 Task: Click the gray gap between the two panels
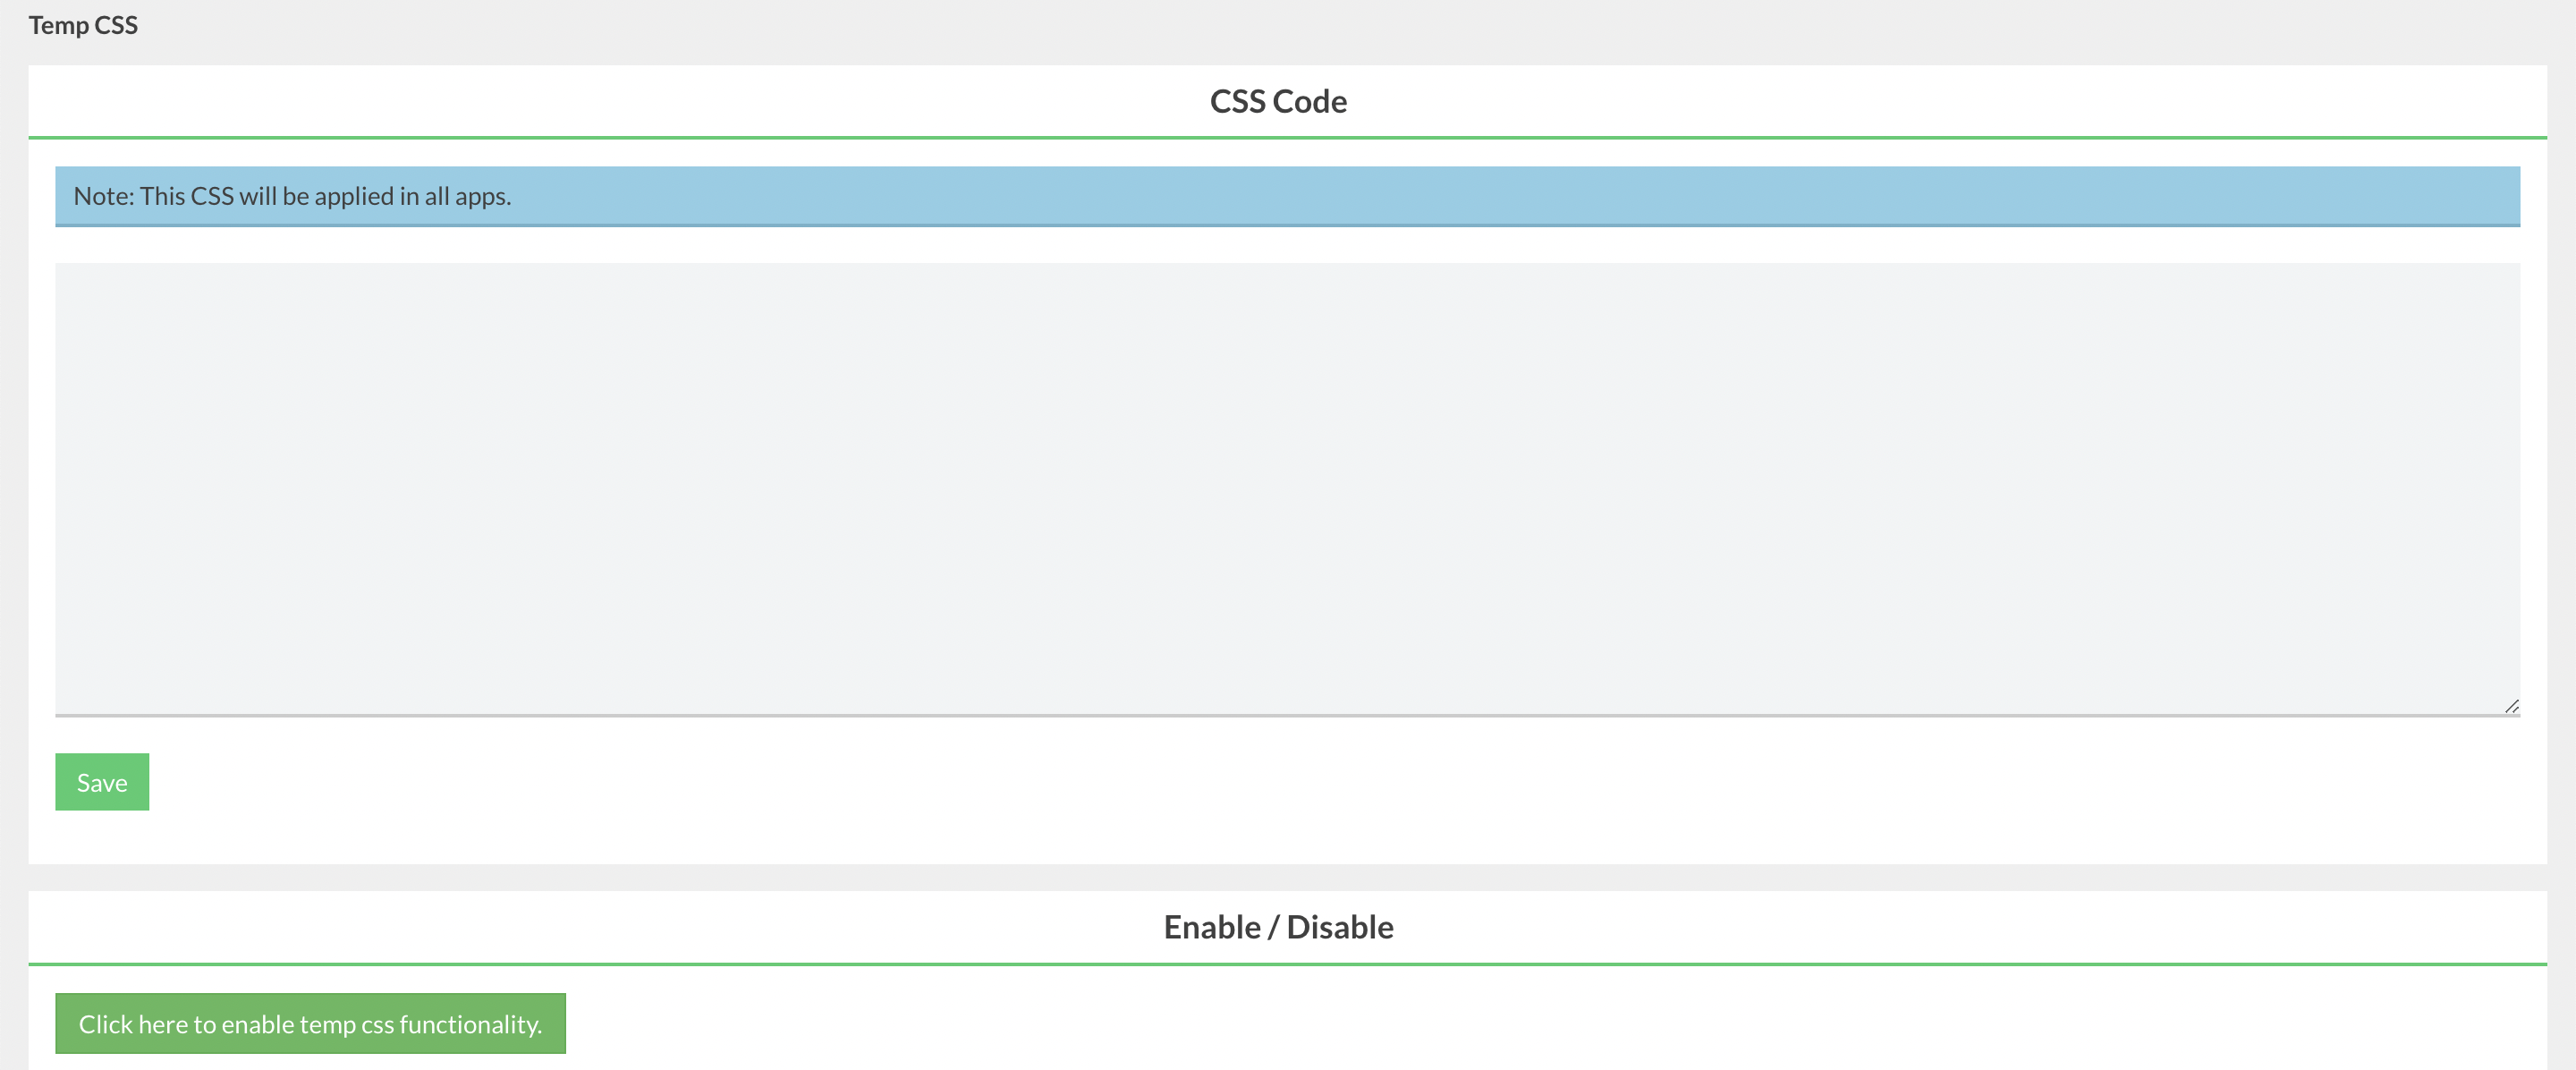1287,877
